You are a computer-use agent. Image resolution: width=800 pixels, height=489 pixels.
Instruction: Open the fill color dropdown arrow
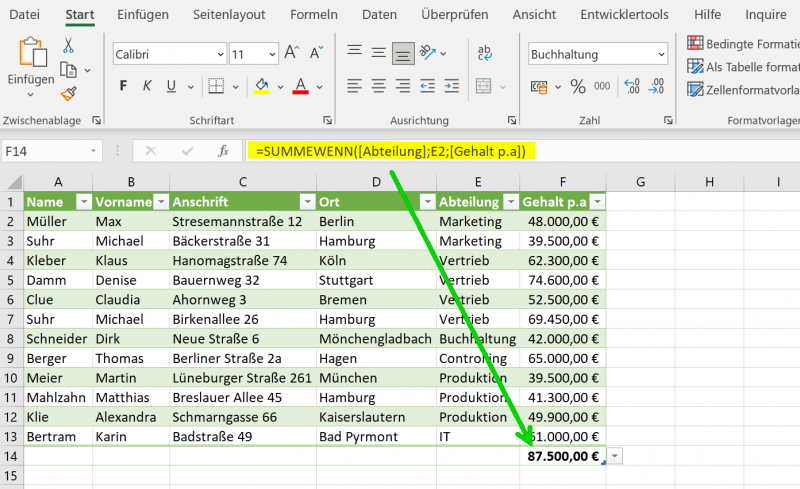280,87
